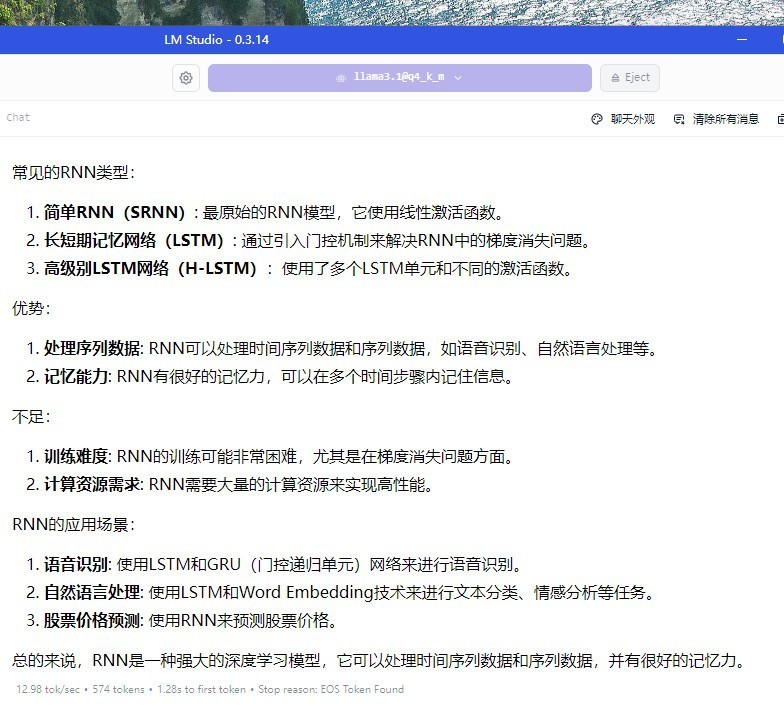Click heading 不足

[31, 416]
